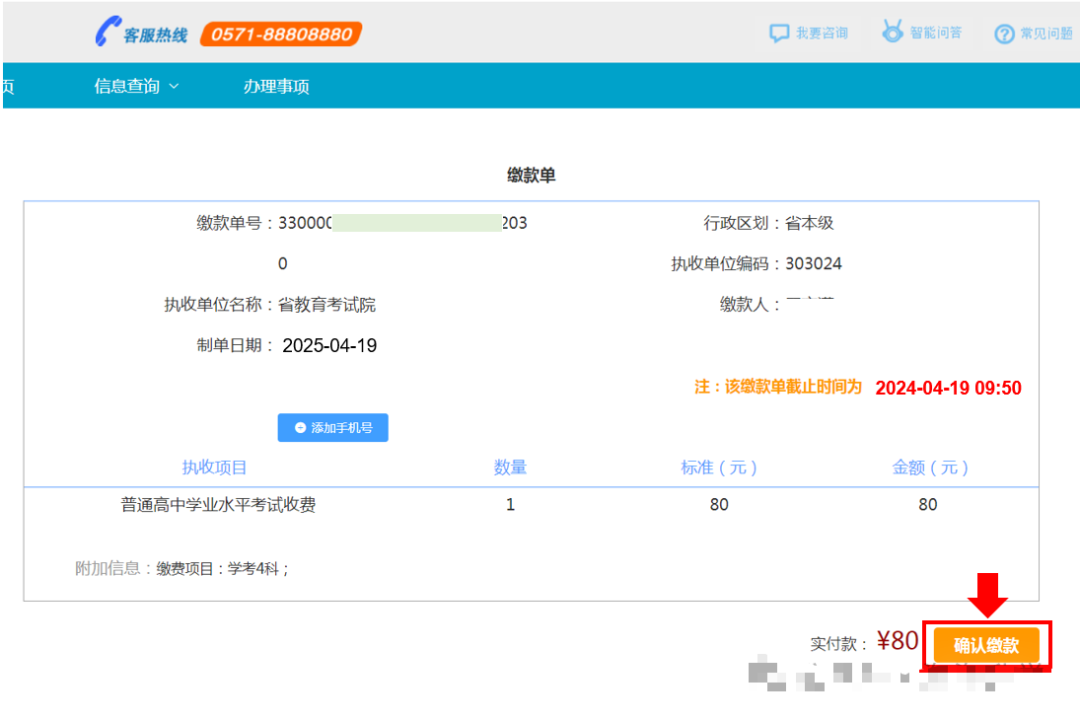Click the 常见问题 question mark icon
Screen dimensions: 1080x720
1004,34
